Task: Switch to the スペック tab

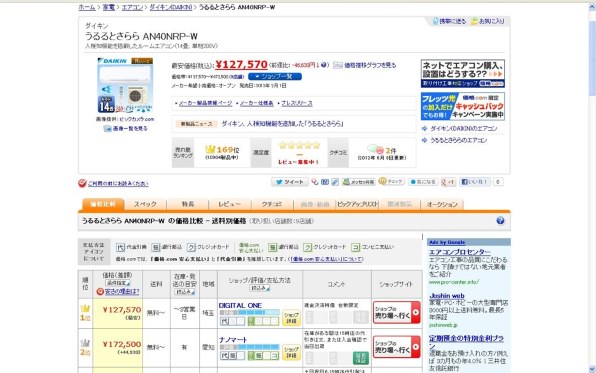Action: [x=145, y=205]
